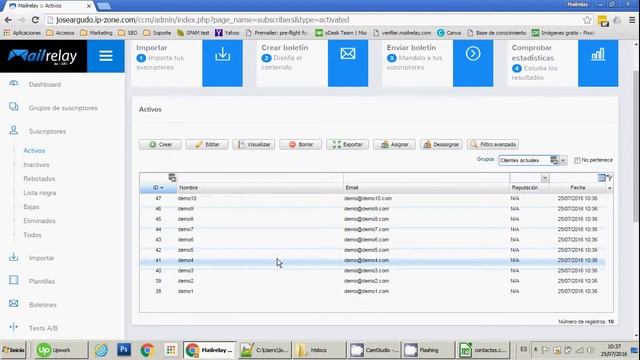Viewport: 640px width, 360px height.
Task: Open Importar in the sidebar
Action: coord(42,258)
